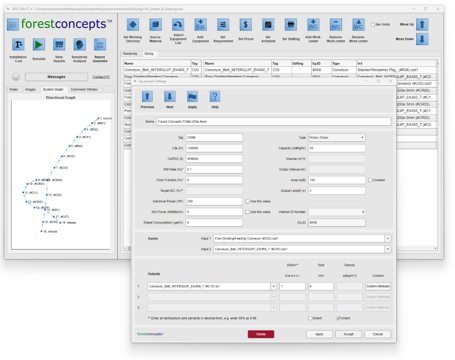Click the Move Up arrow icon
The height and width of the screenshot is (360, 455).
point(422,25)
